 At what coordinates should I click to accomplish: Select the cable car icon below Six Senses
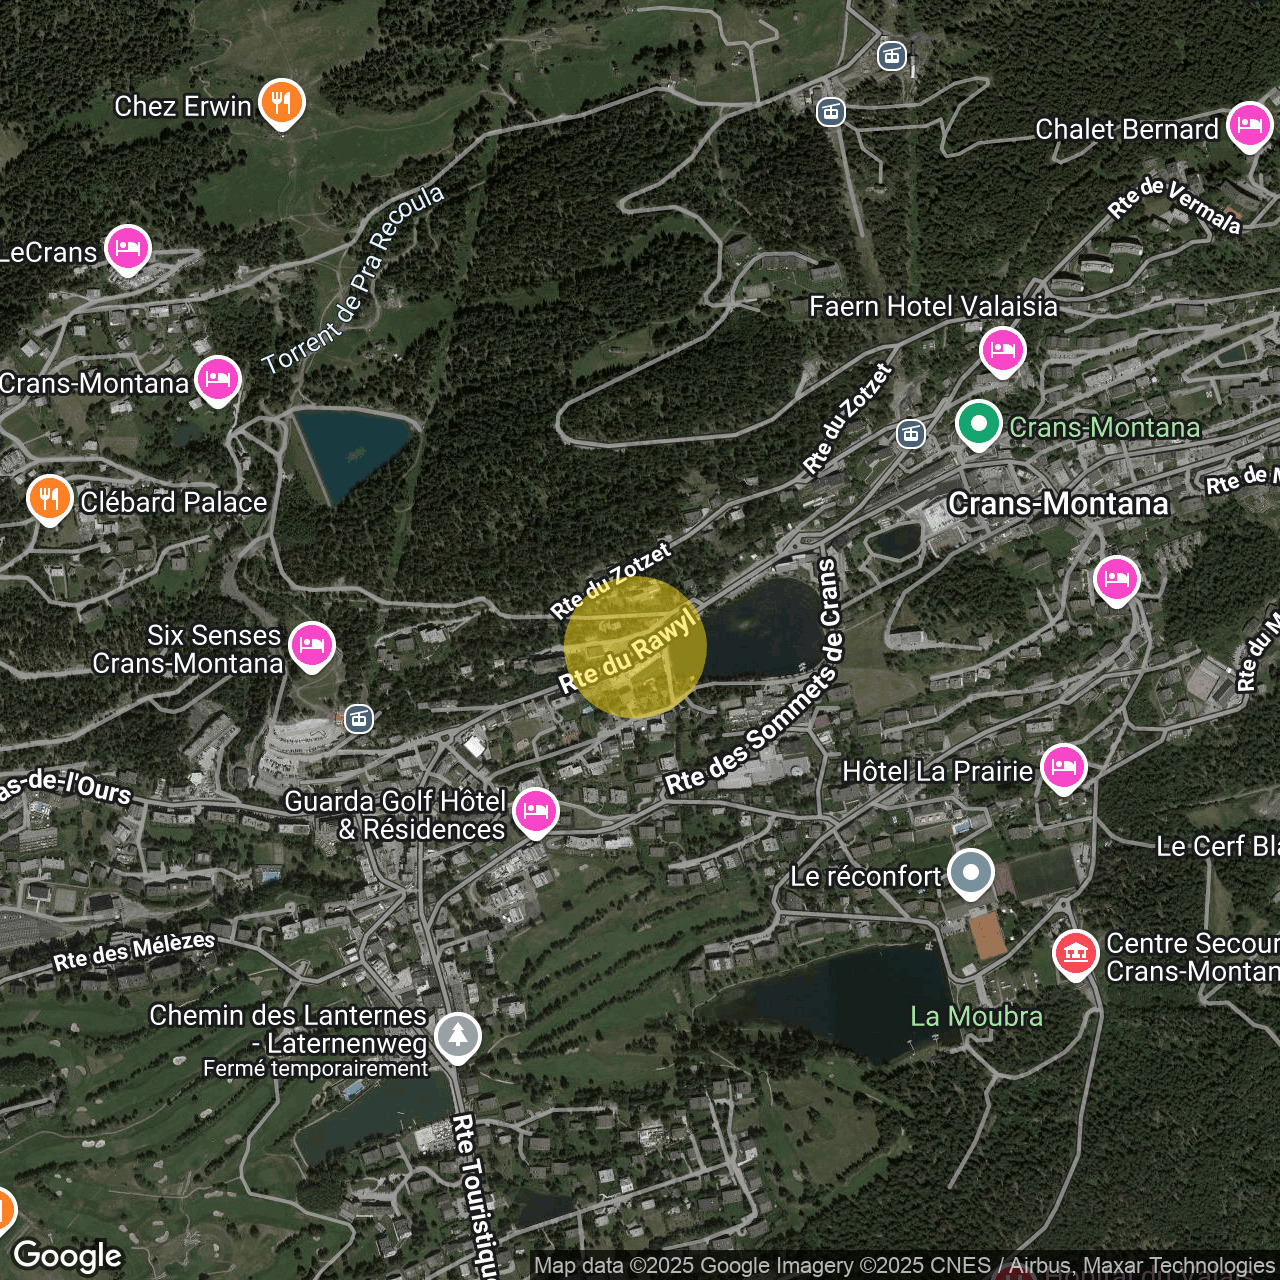[x=359, y=718]
